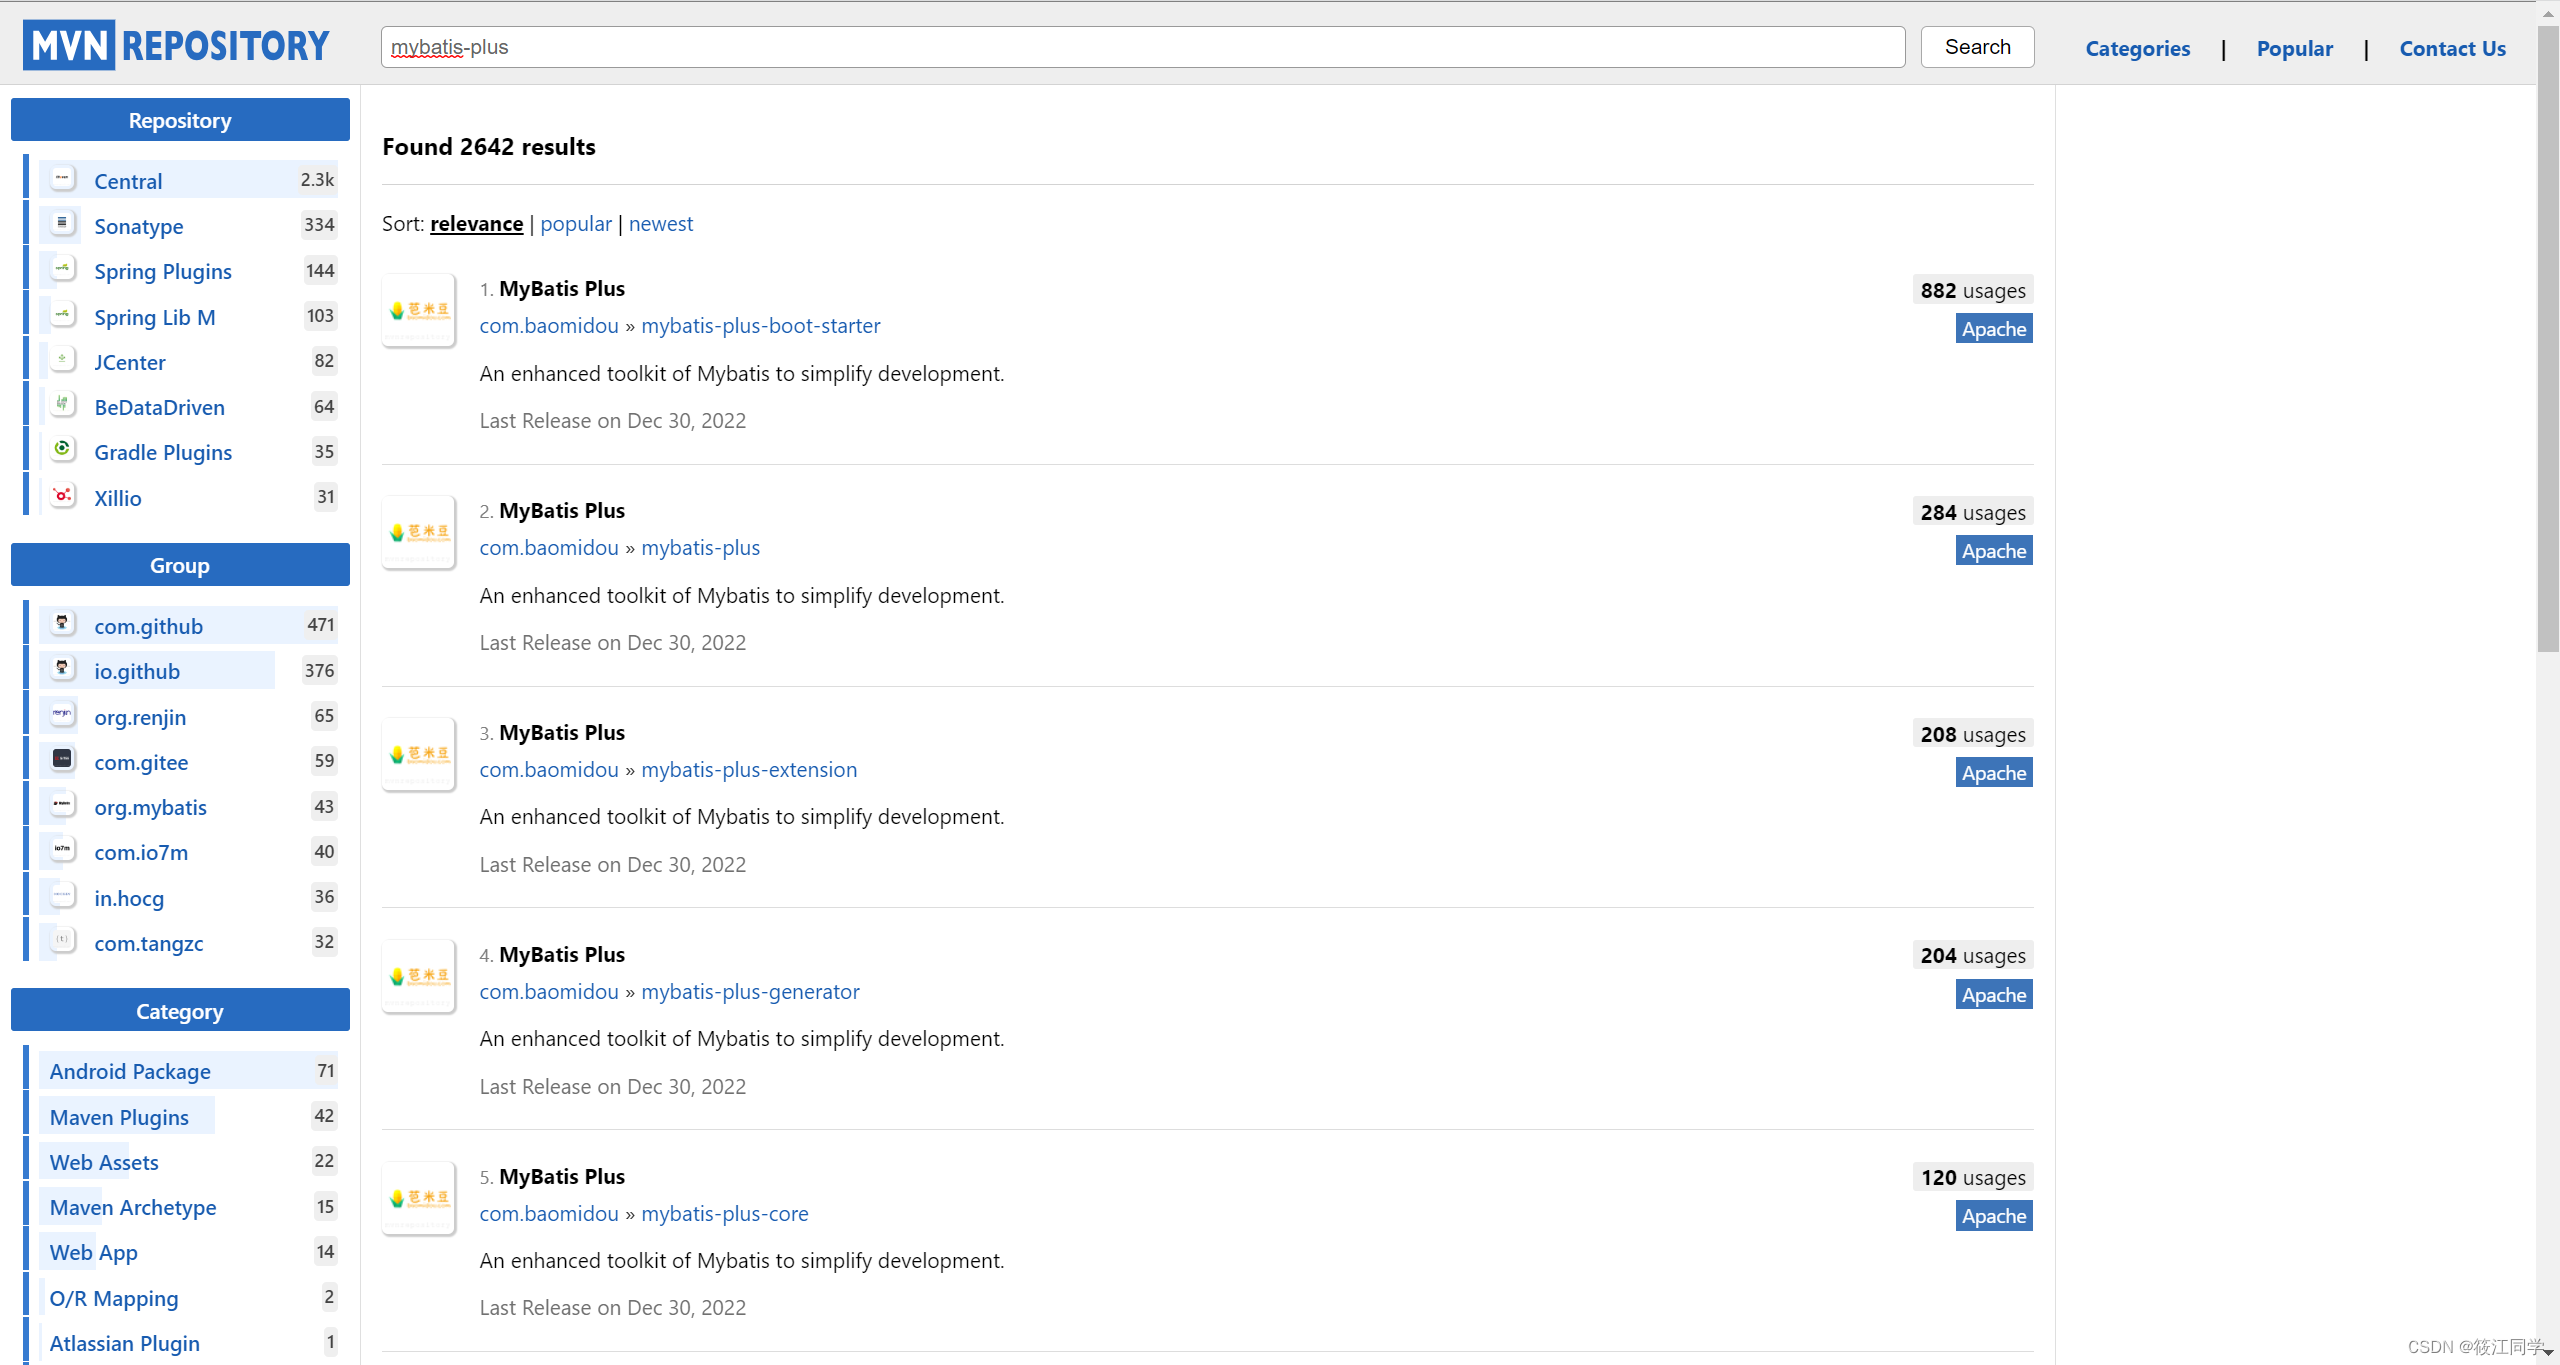Click the com.gitee group icon
Screen dimensions: 2560x1365
[63, 760]
